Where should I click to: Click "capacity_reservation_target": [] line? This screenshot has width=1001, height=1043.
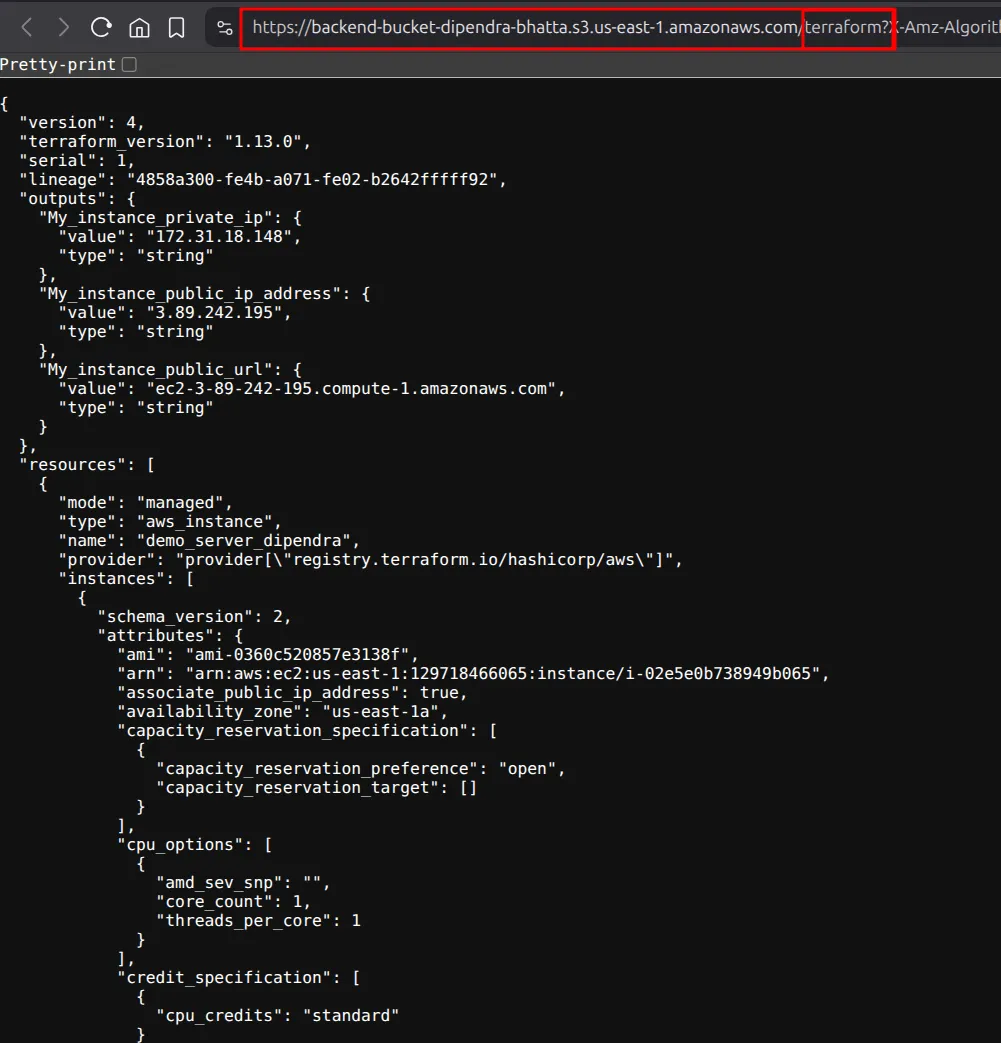coord(317,788)
